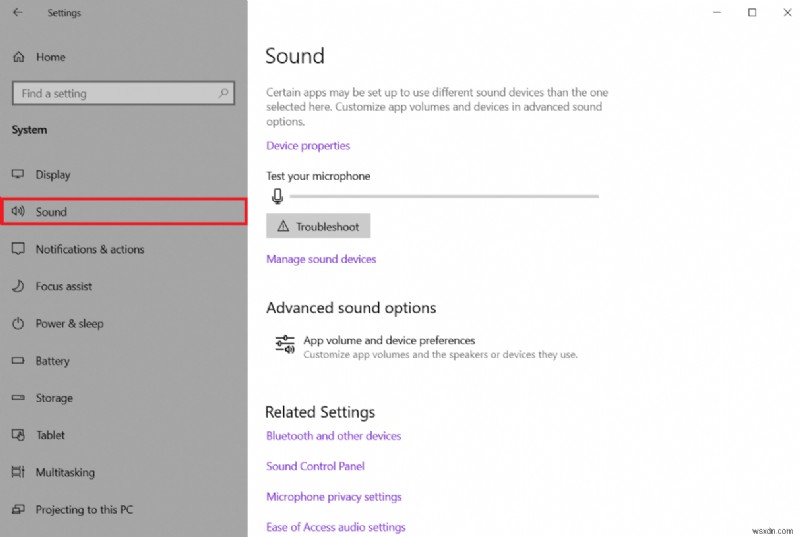Screen dimensions: 800x537
Task: Click the Sound speaker icon
Action: tap(18, 211)
